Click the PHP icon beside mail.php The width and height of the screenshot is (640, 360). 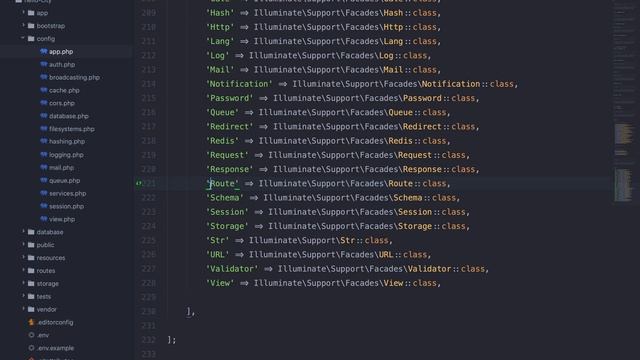pos(44,167)
